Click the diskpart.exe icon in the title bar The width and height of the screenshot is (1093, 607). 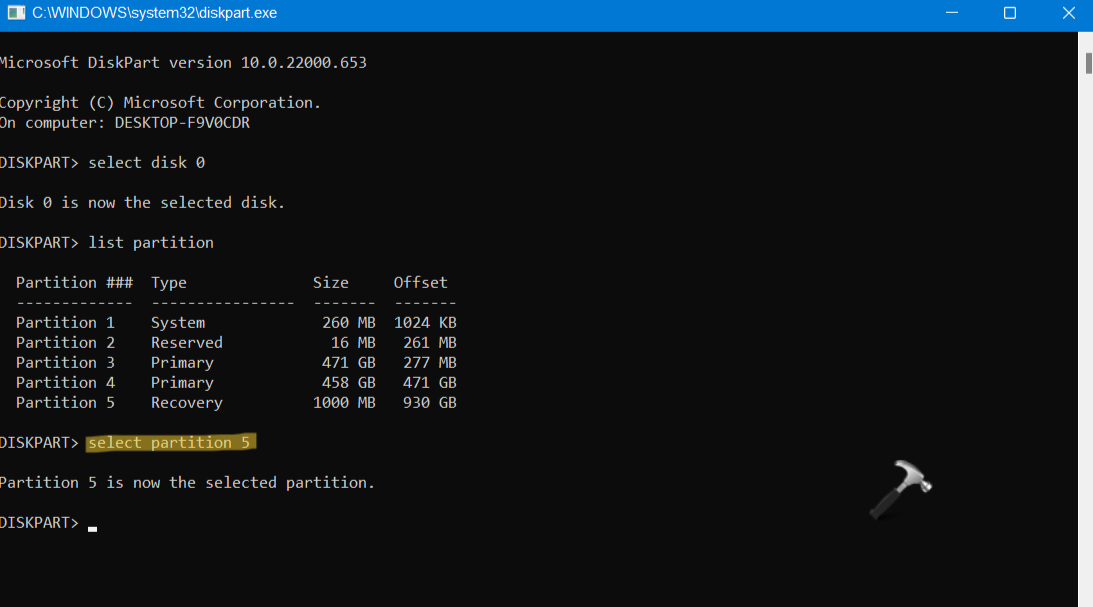click(x=14, y=13)
